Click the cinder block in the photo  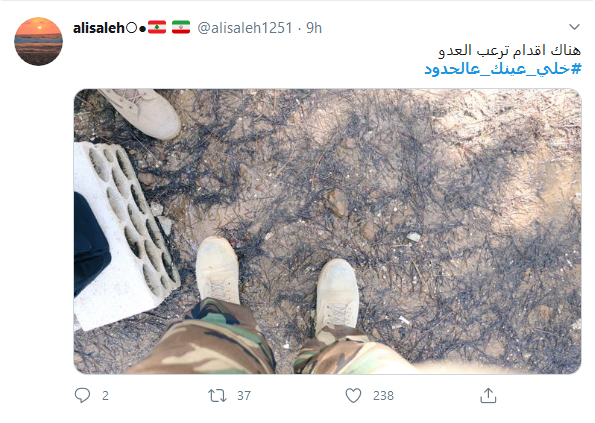(x=126, y=235)
